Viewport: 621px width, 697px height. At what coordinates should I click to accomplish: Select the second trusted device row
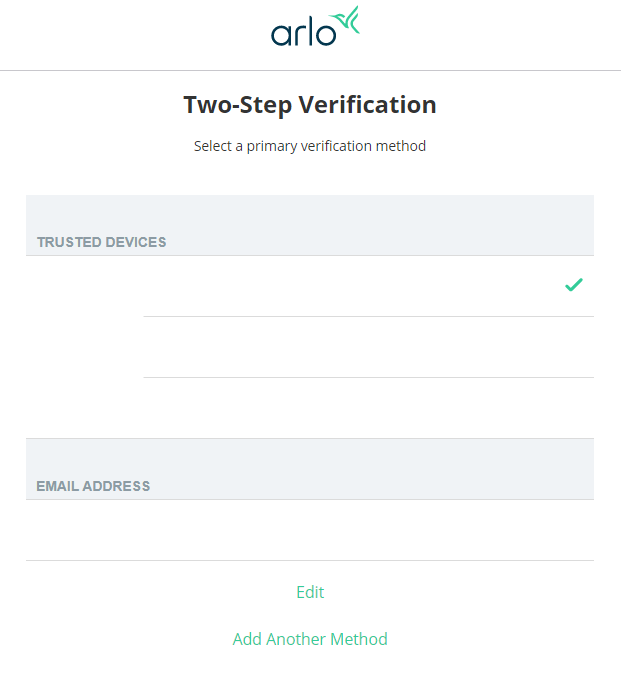tap(310, 347)
